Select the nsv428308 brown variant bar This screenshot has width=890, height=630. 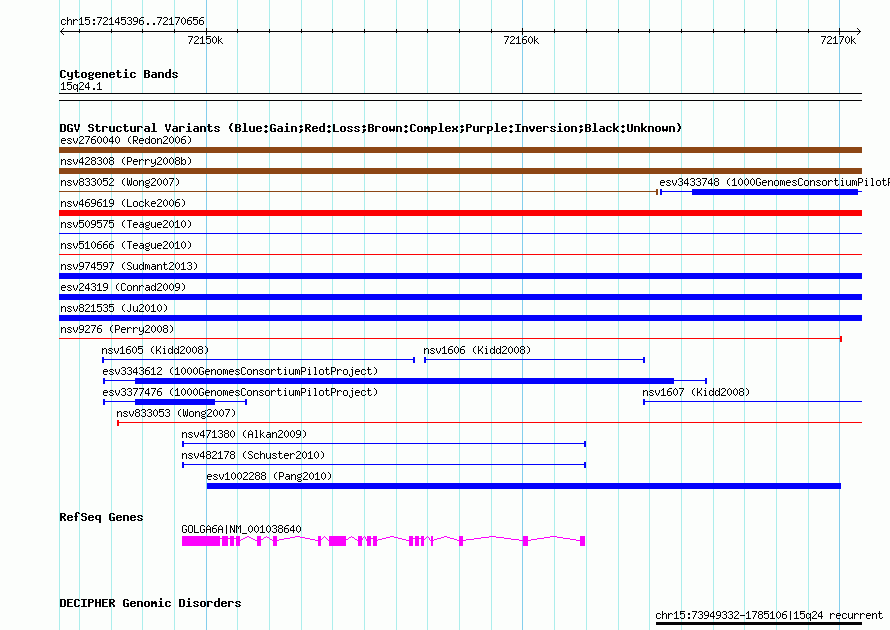[x=460, y=171]
